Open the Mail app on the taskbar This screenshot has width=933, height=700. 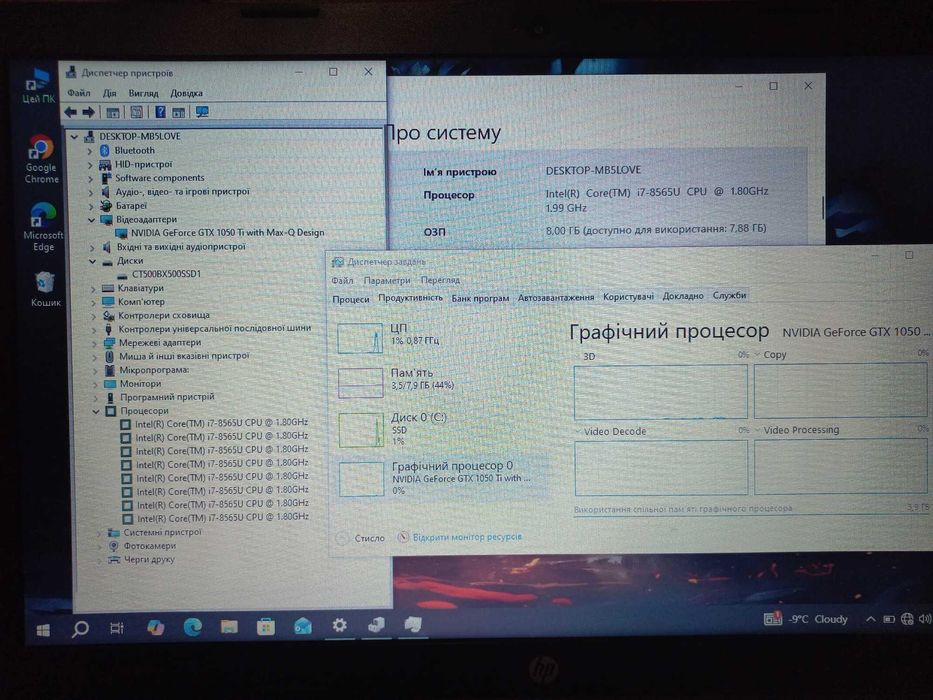(x=303, y=626)
